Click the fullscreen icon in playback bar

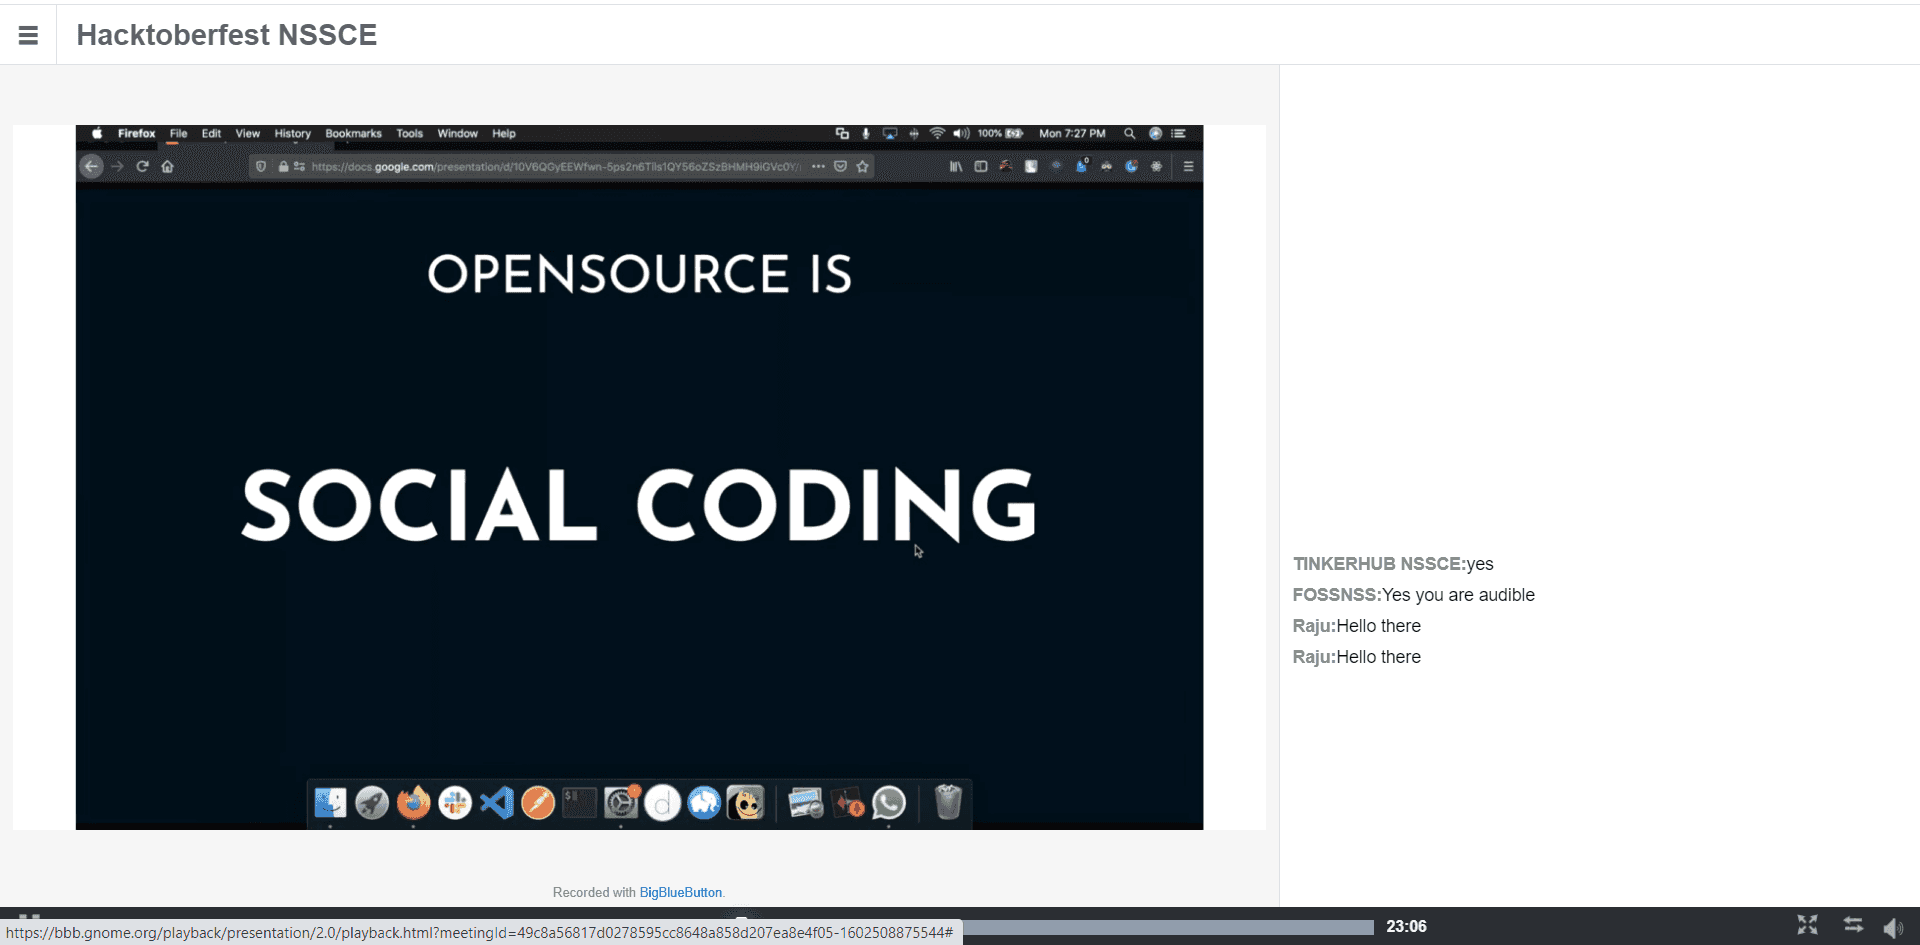1807,925
